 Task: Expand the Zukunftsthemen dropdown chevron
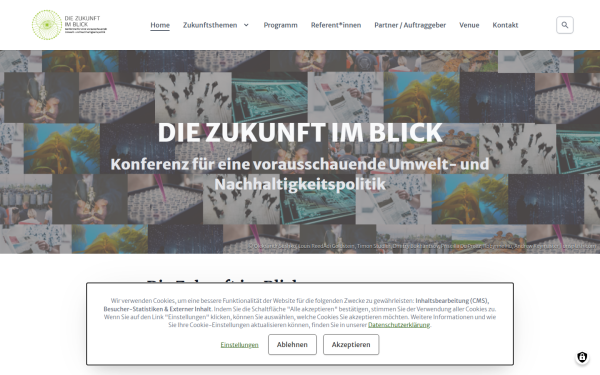pyautogui.click(x=246, y=25)
